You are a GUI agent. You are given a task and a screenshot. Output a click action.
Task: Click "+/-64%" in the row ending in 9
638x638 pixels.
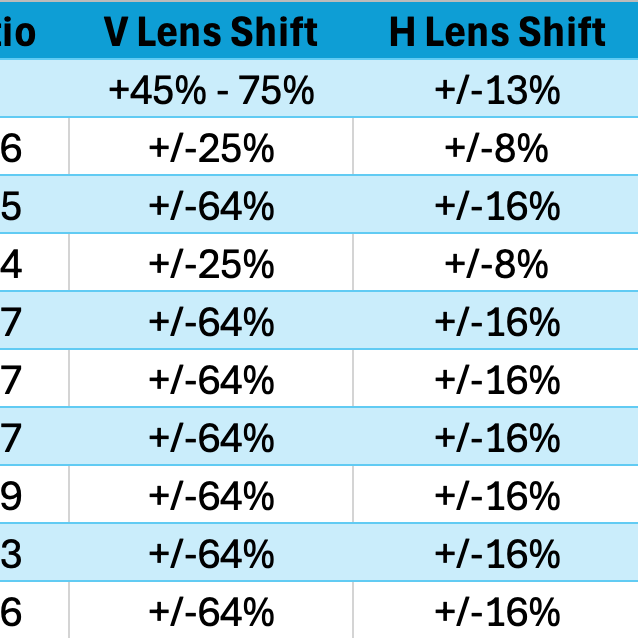coord(211,495)
